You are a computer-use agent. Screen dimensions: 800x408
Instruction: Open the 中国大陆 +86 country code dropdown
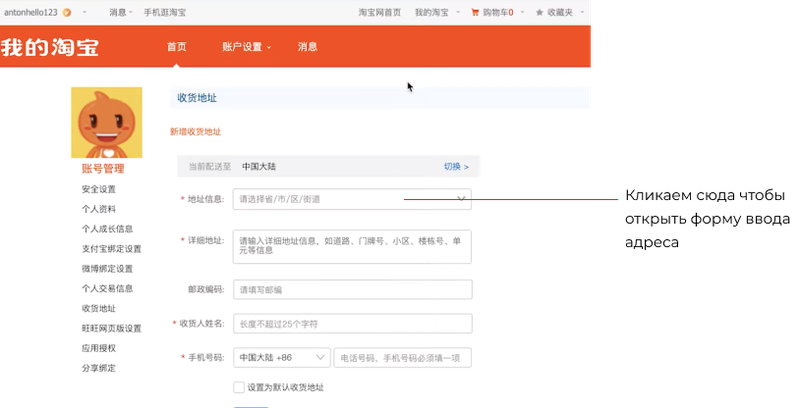pyautogui.click(x=282, y=358)
